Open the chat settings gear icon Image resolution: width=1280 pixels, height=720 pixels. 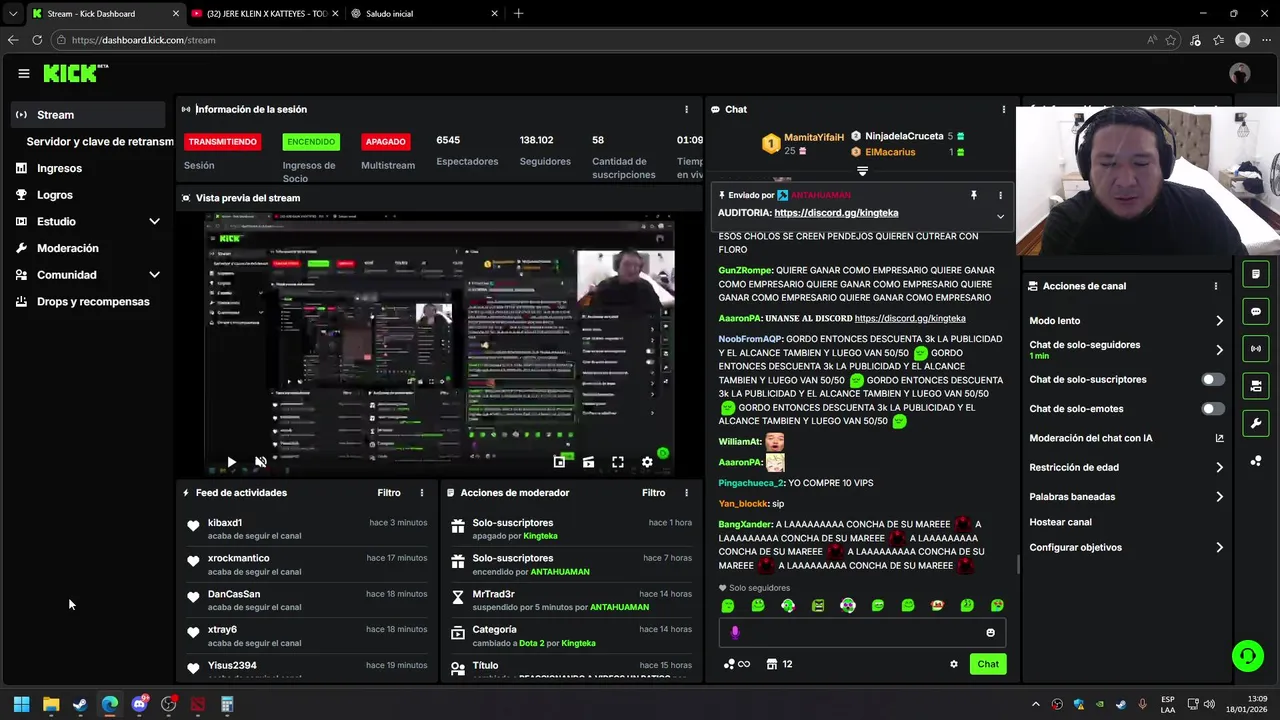(x=954, y=664)
